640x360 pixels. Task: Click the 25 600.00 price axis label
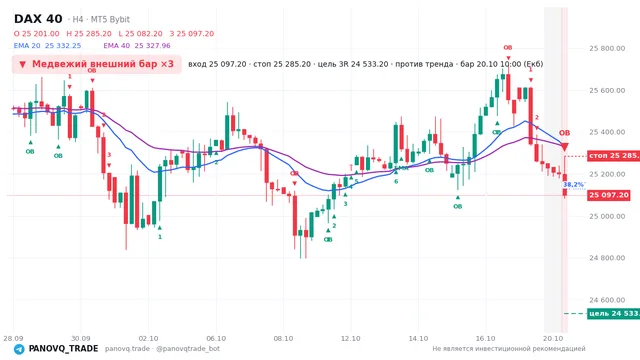(x=607, y=90)
